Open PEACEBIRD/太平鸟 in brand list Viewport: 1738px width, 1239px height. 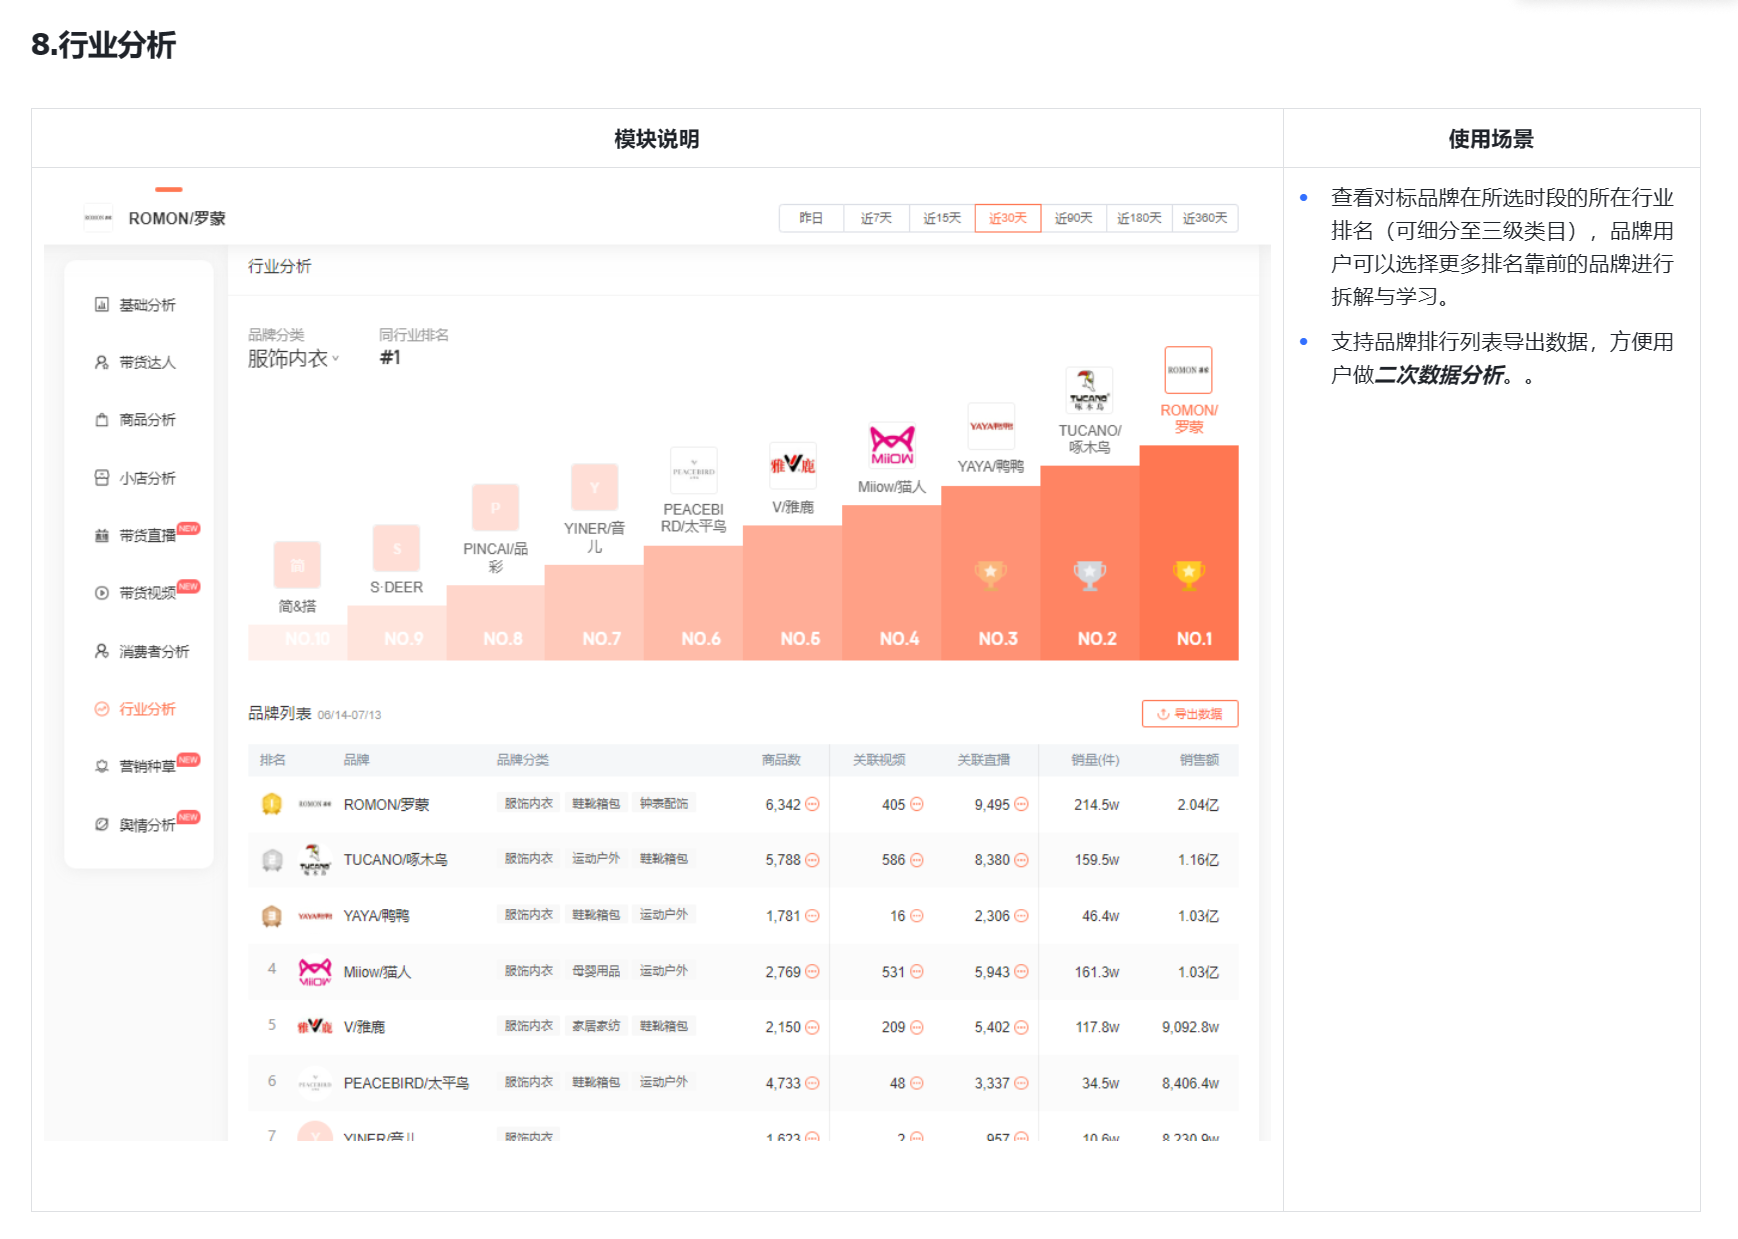coord(406,1083)
